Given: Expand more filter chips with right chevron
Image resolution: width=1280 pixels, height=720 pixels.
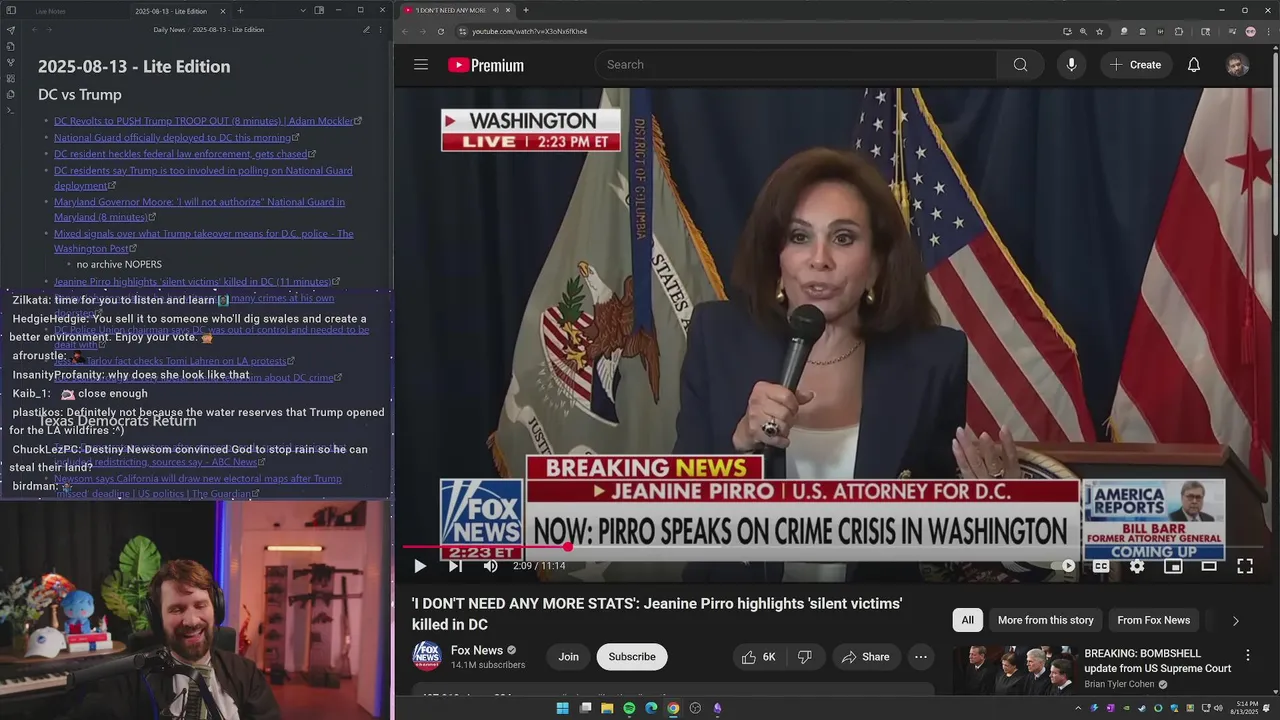Looking at the screenshot, I should click(x=1236, y=621).
